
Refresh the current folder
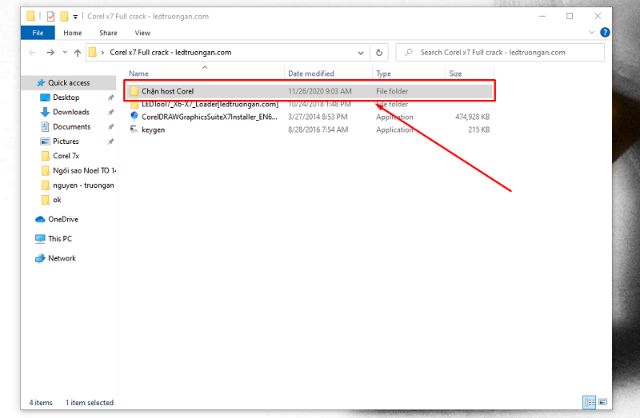tap(379, 53)
